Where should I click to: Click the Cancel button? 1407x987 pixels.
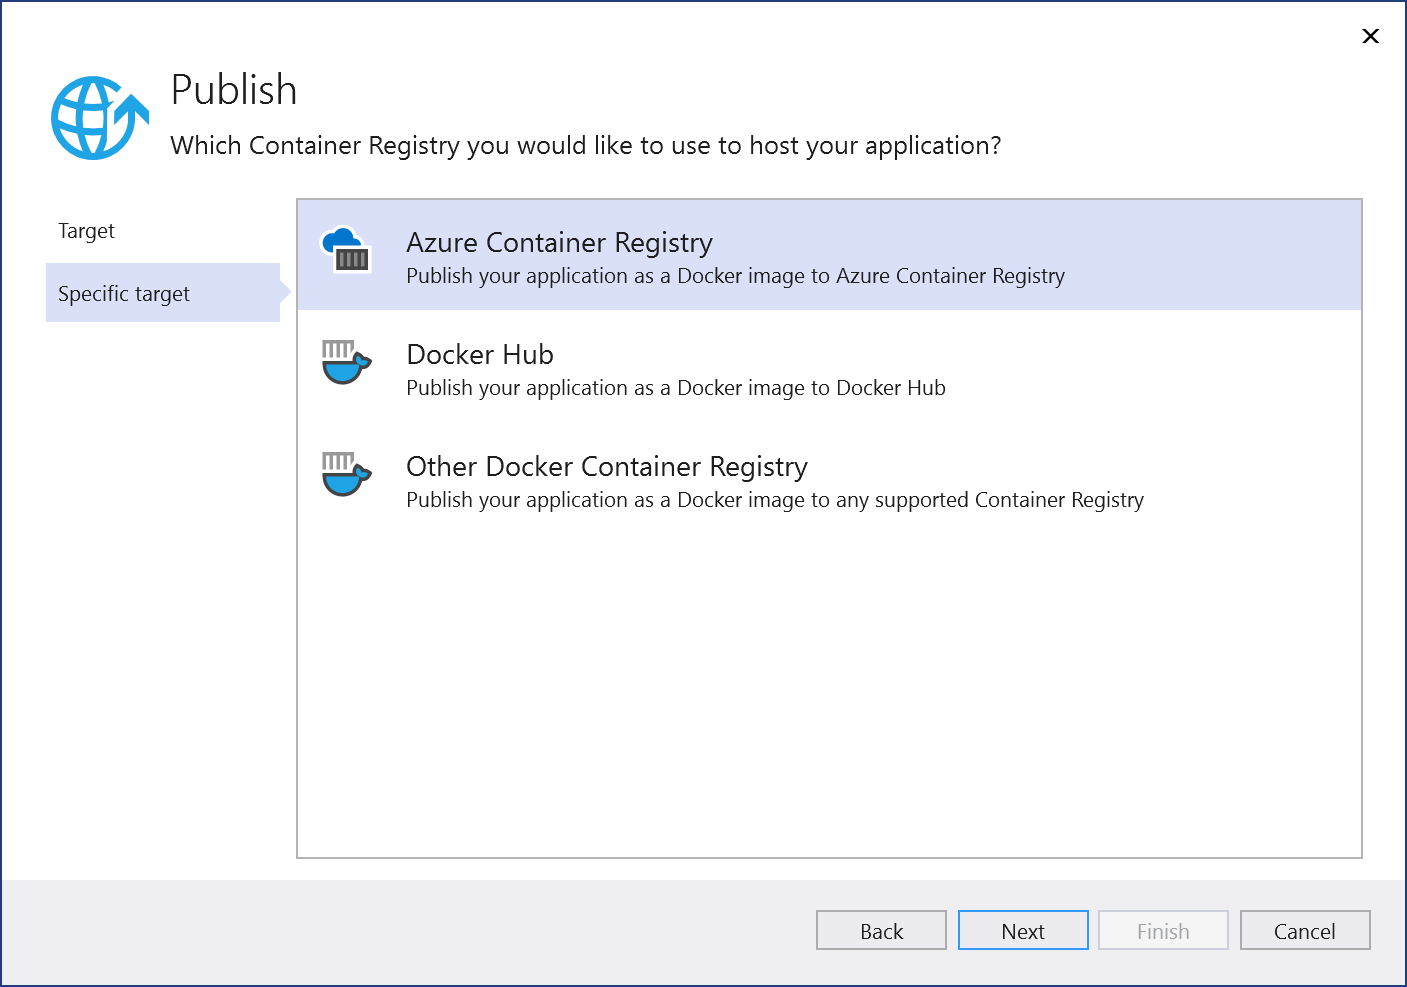[x=1305, y=930]
